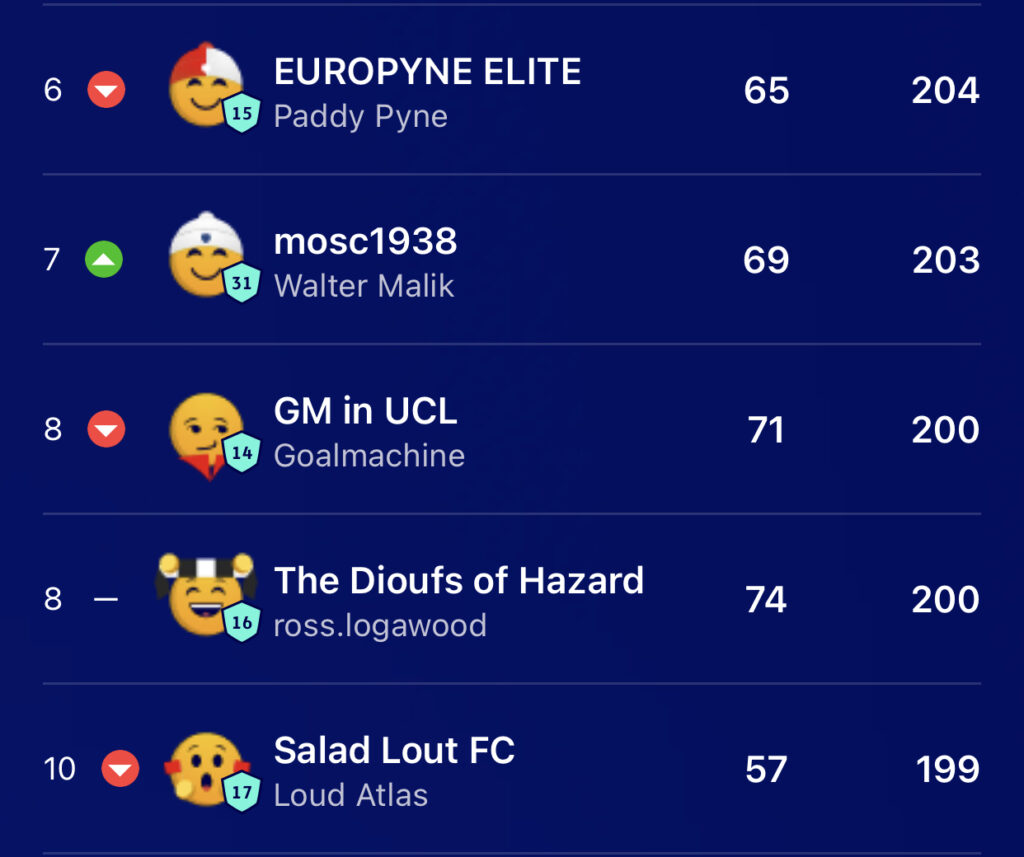This screenshot has height=857, width=1024.
Task: Select manager name Loud Atlas
Action: [351, 795]
